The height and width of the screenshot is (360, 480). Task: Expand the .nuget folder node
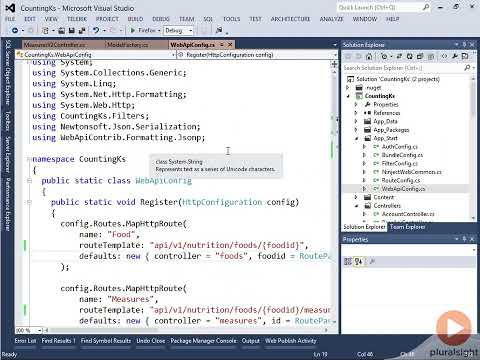(348, 88)
